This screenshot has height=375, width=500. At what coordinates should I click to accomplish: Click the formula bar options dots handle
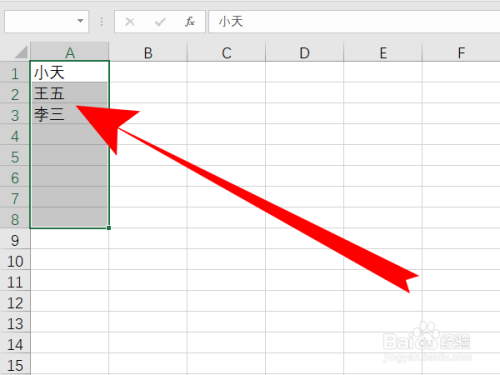click(x=102, y=22)
